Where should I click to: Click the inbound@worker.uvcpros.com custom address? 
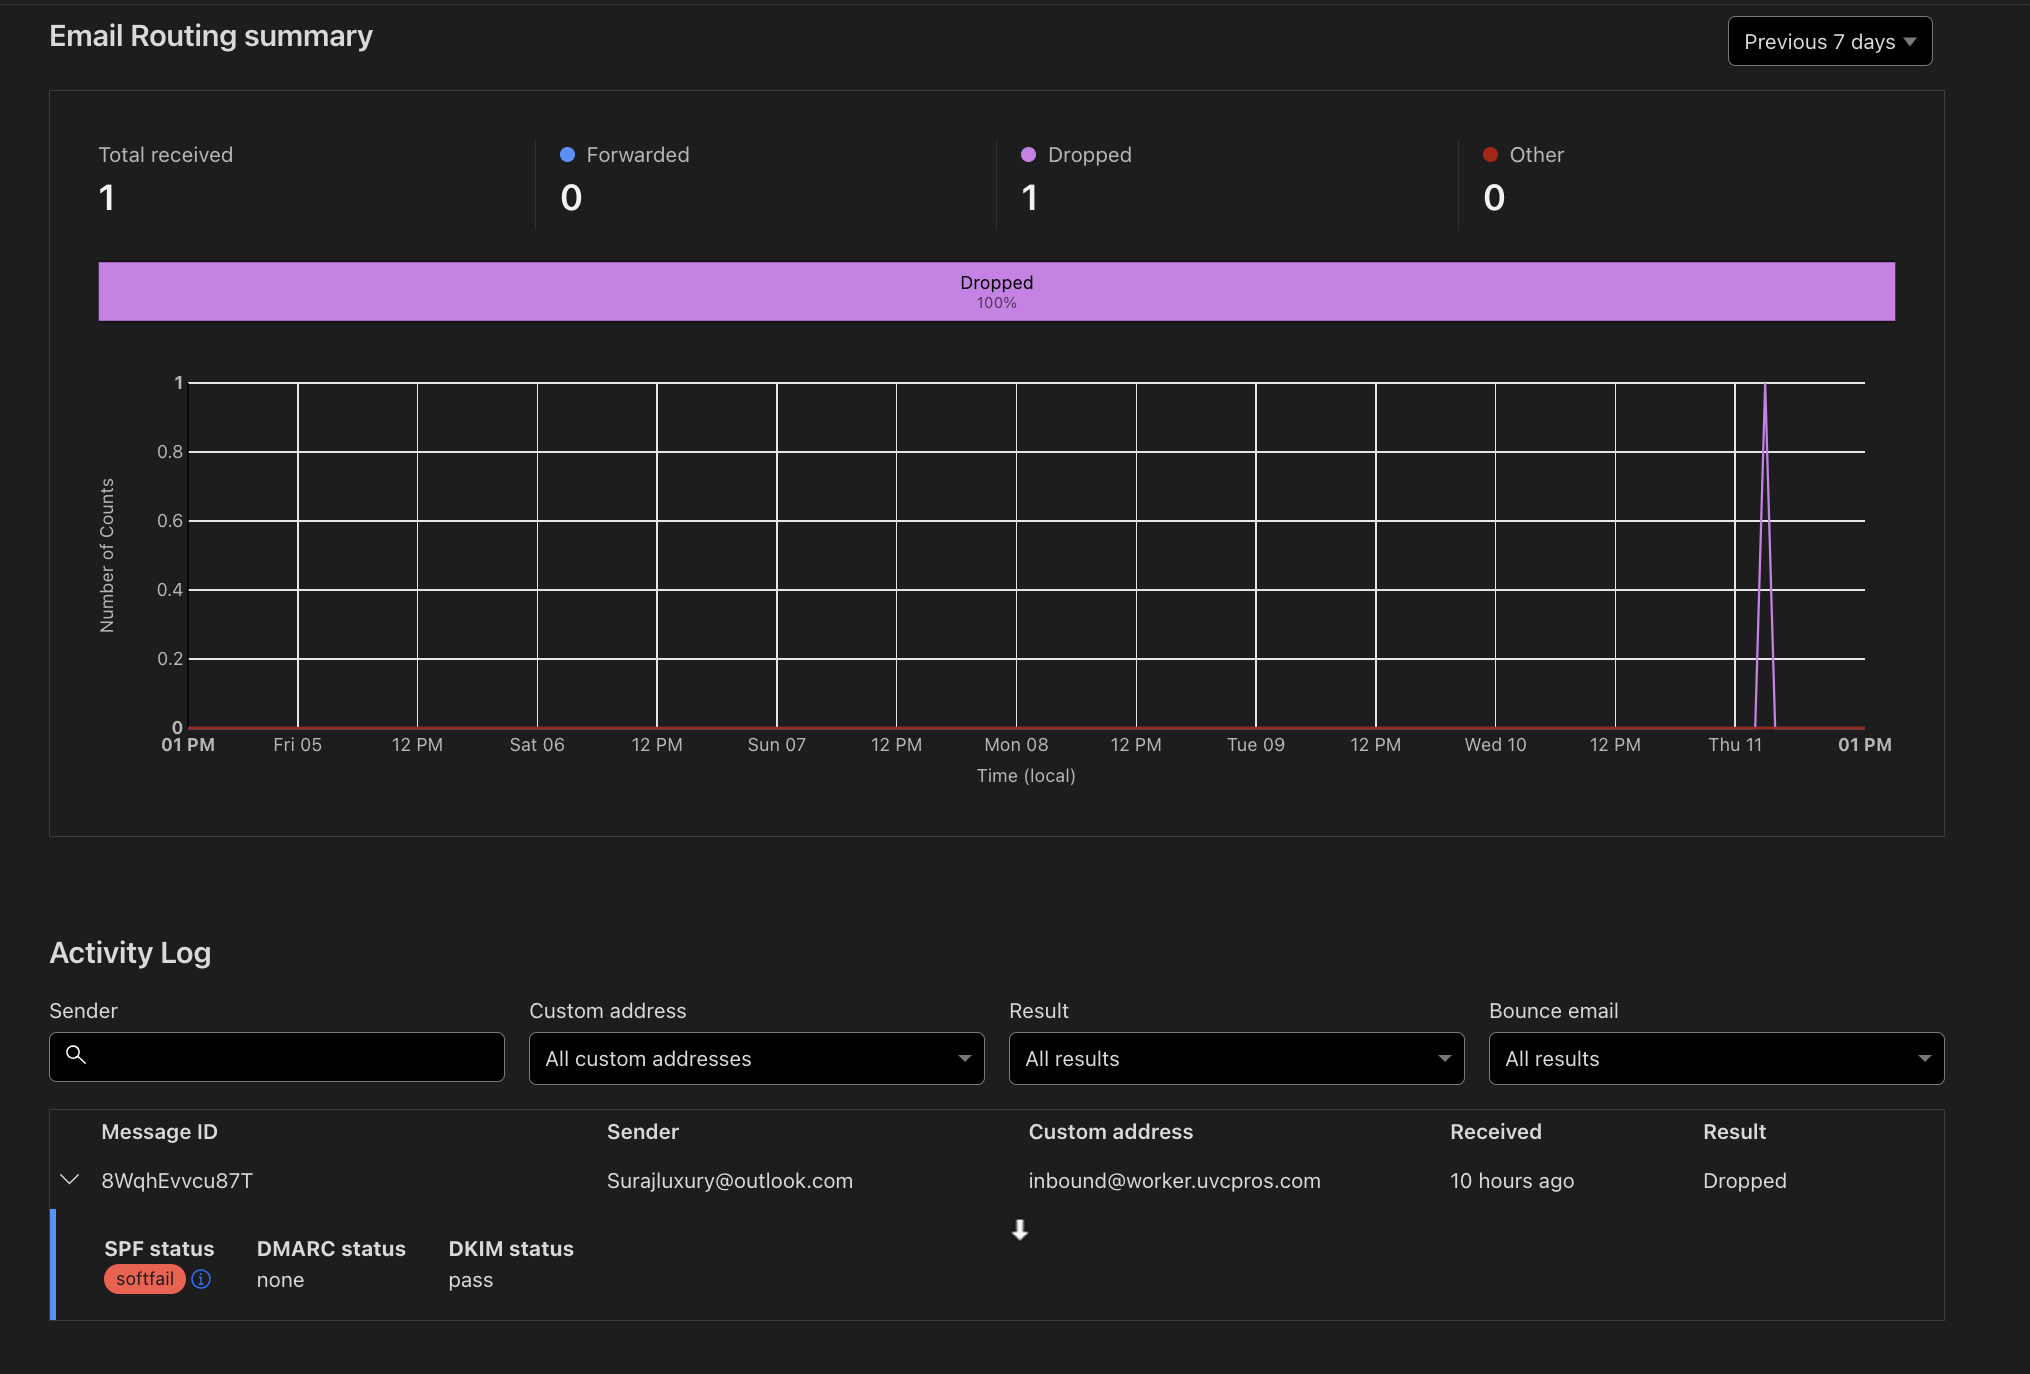click(x=1174, y=1181)
